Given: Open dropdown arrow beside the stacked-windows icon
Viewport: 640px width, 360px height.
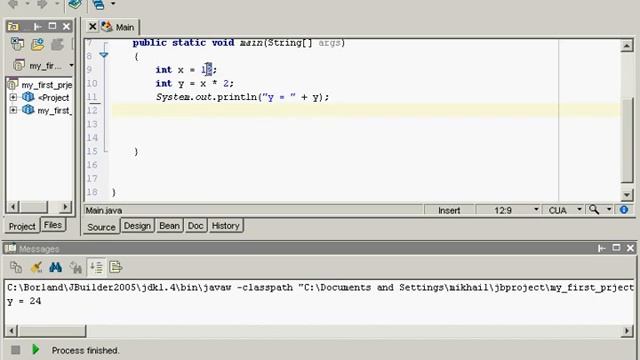Looking at the screenshot, I should click(113, 4).
